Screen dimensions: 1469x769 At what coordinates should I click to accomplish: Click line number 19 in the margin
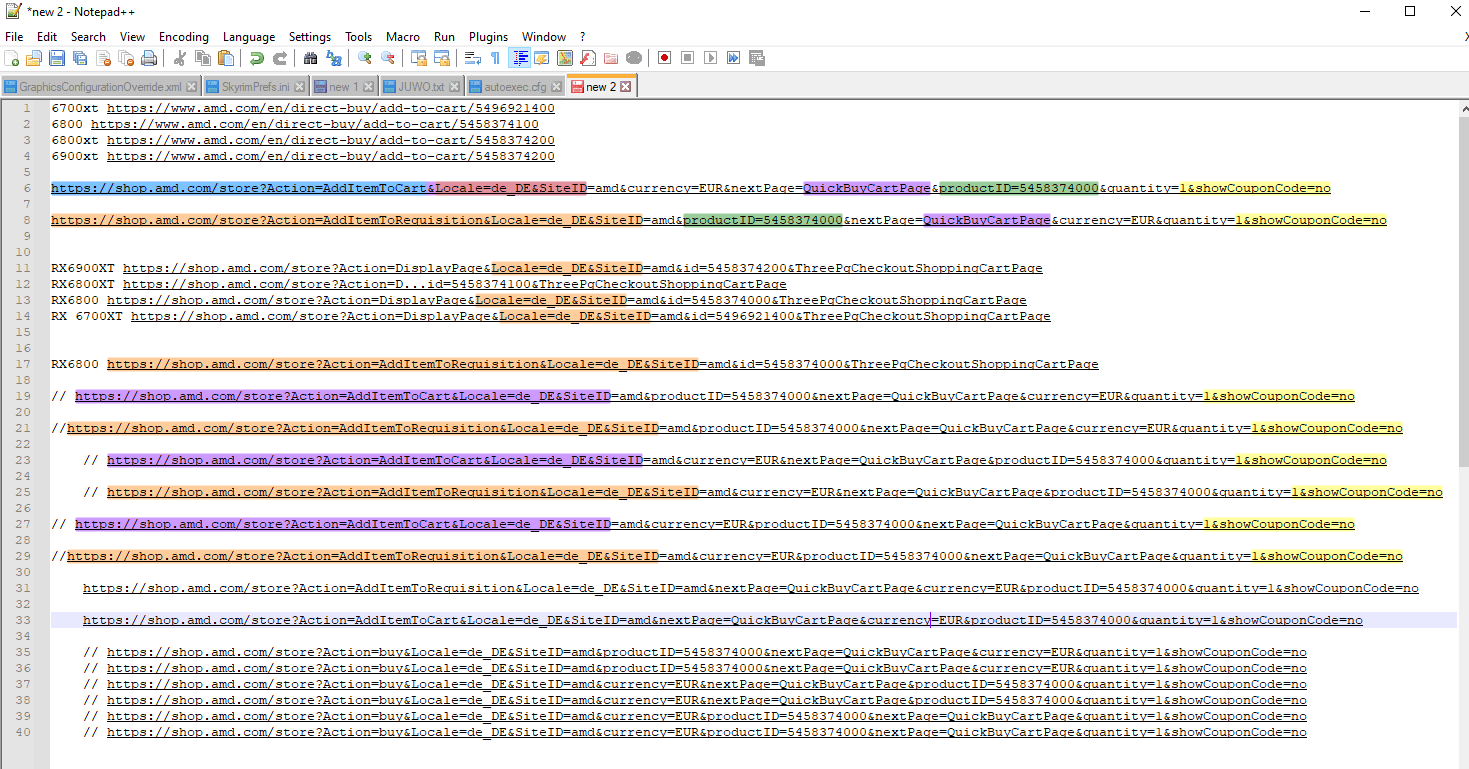click(24, 396)
